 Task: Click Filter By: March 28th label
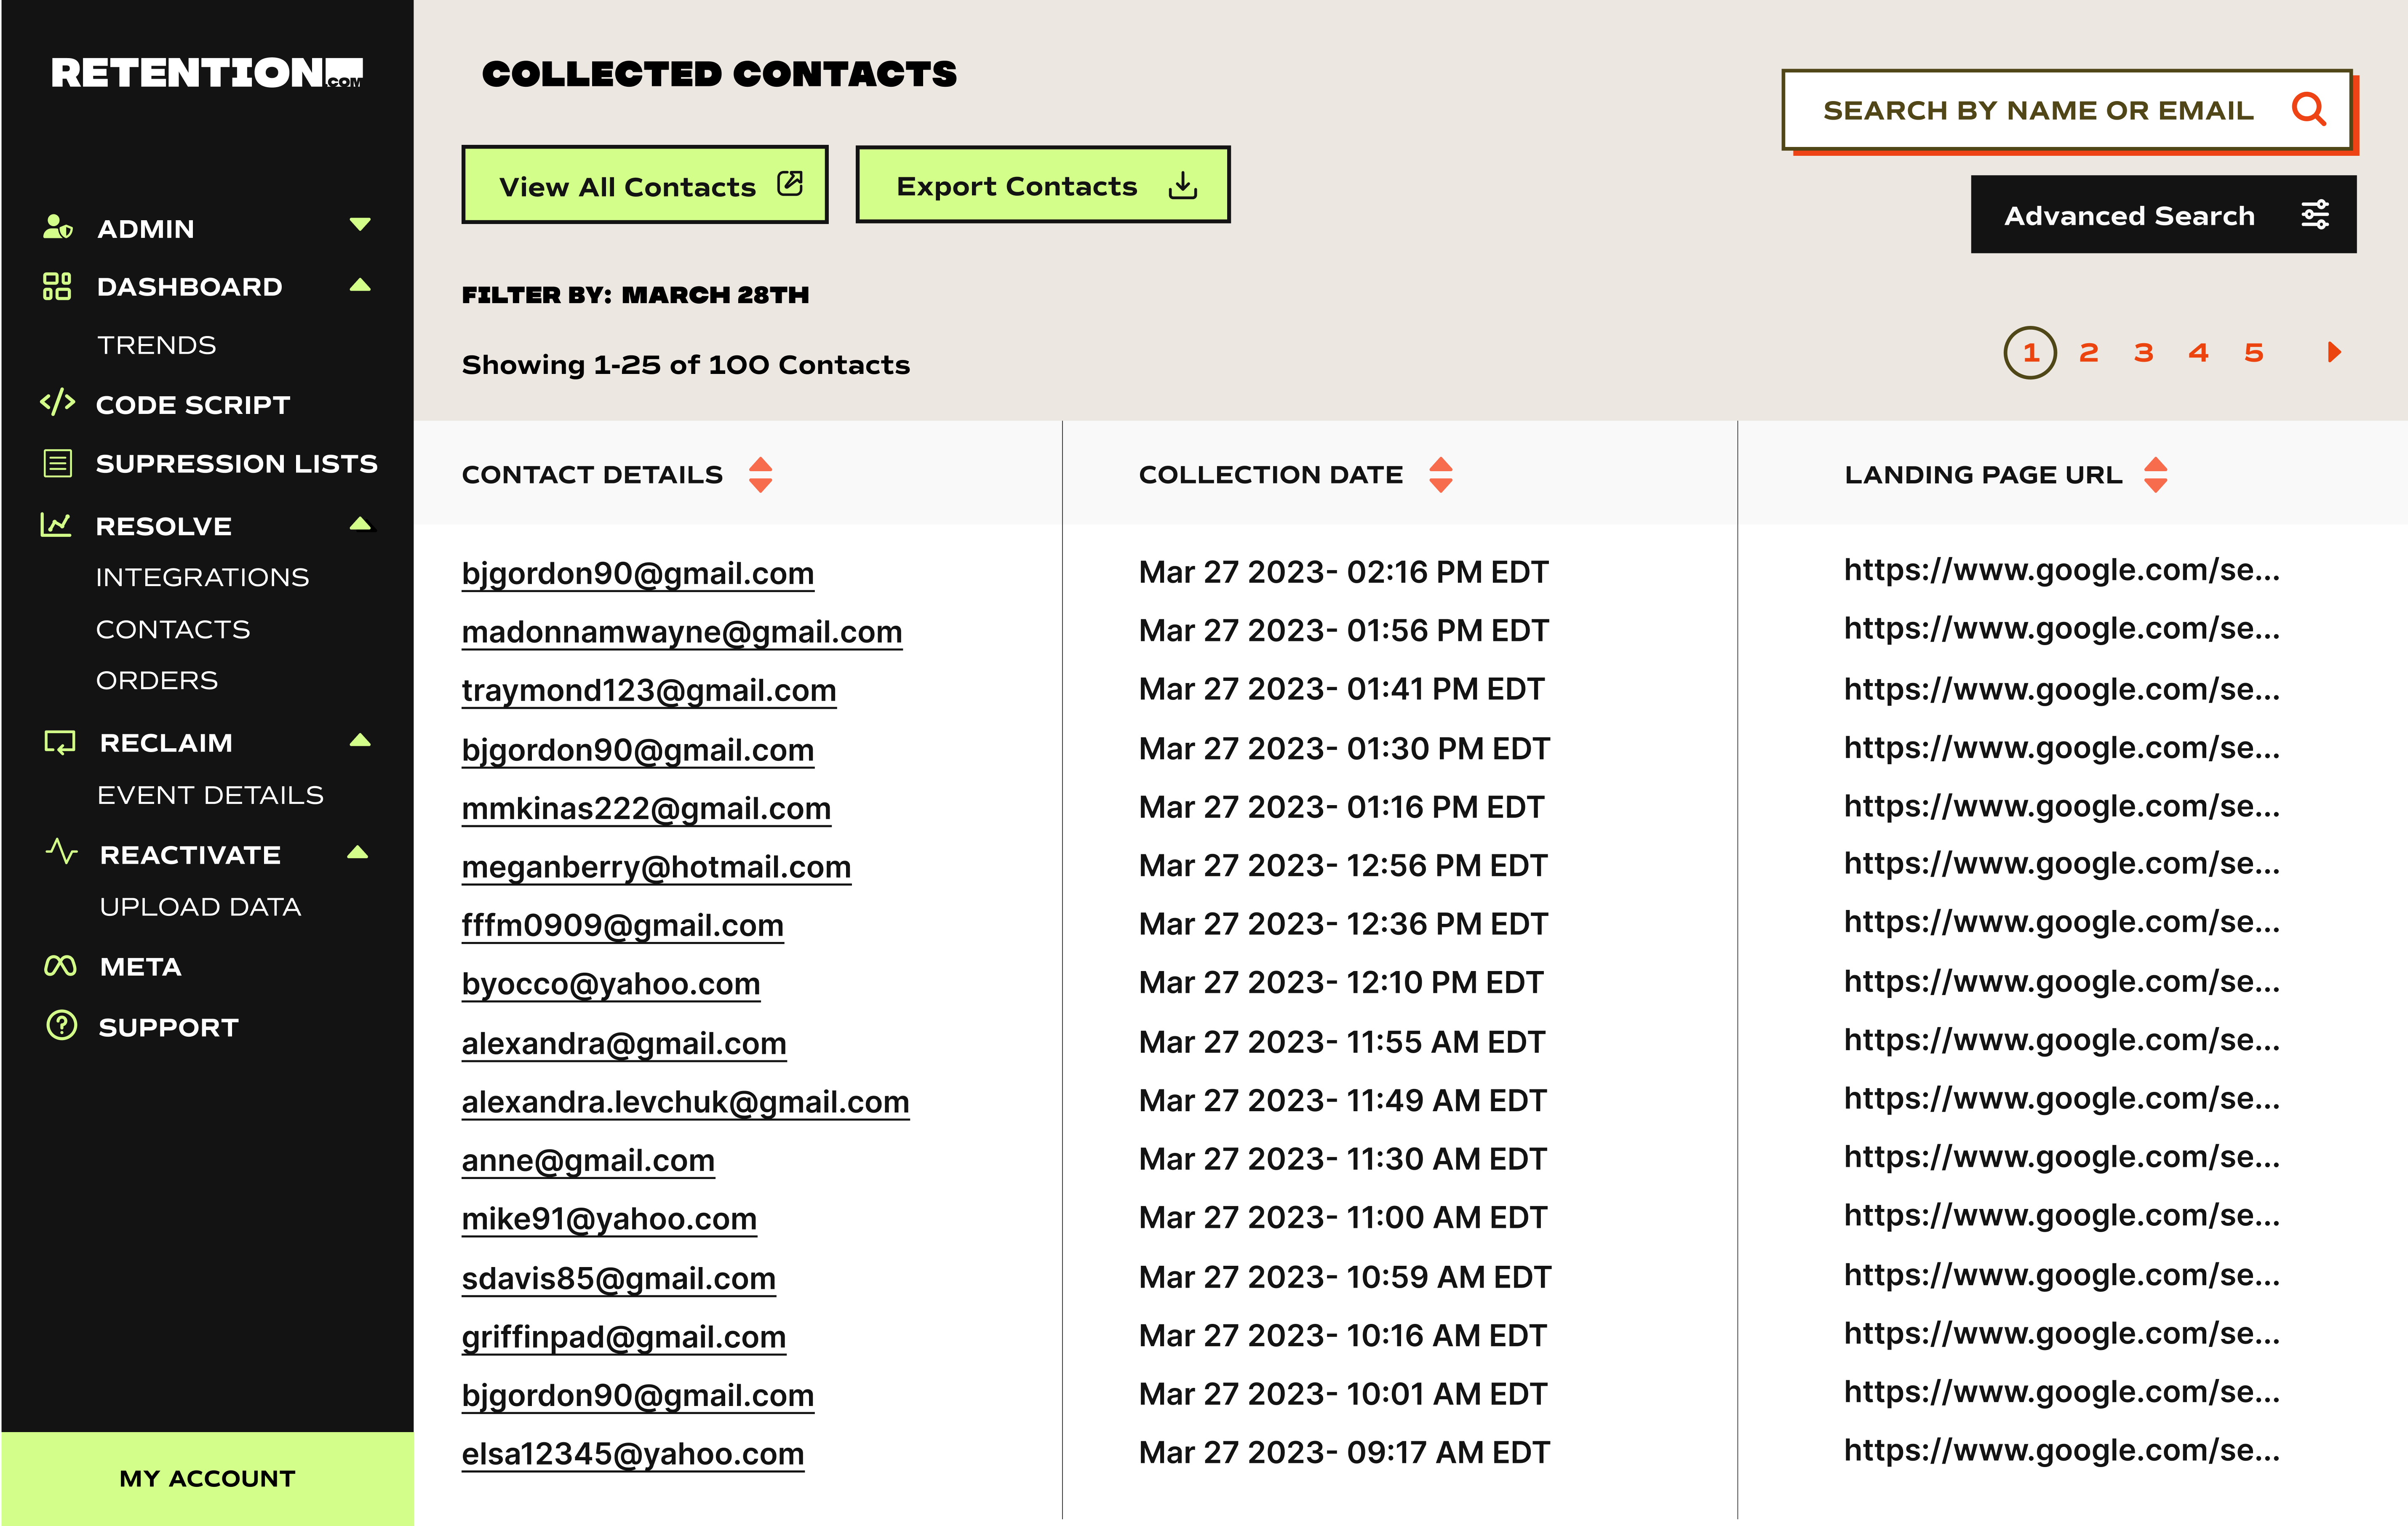click(x=635, y=295)
